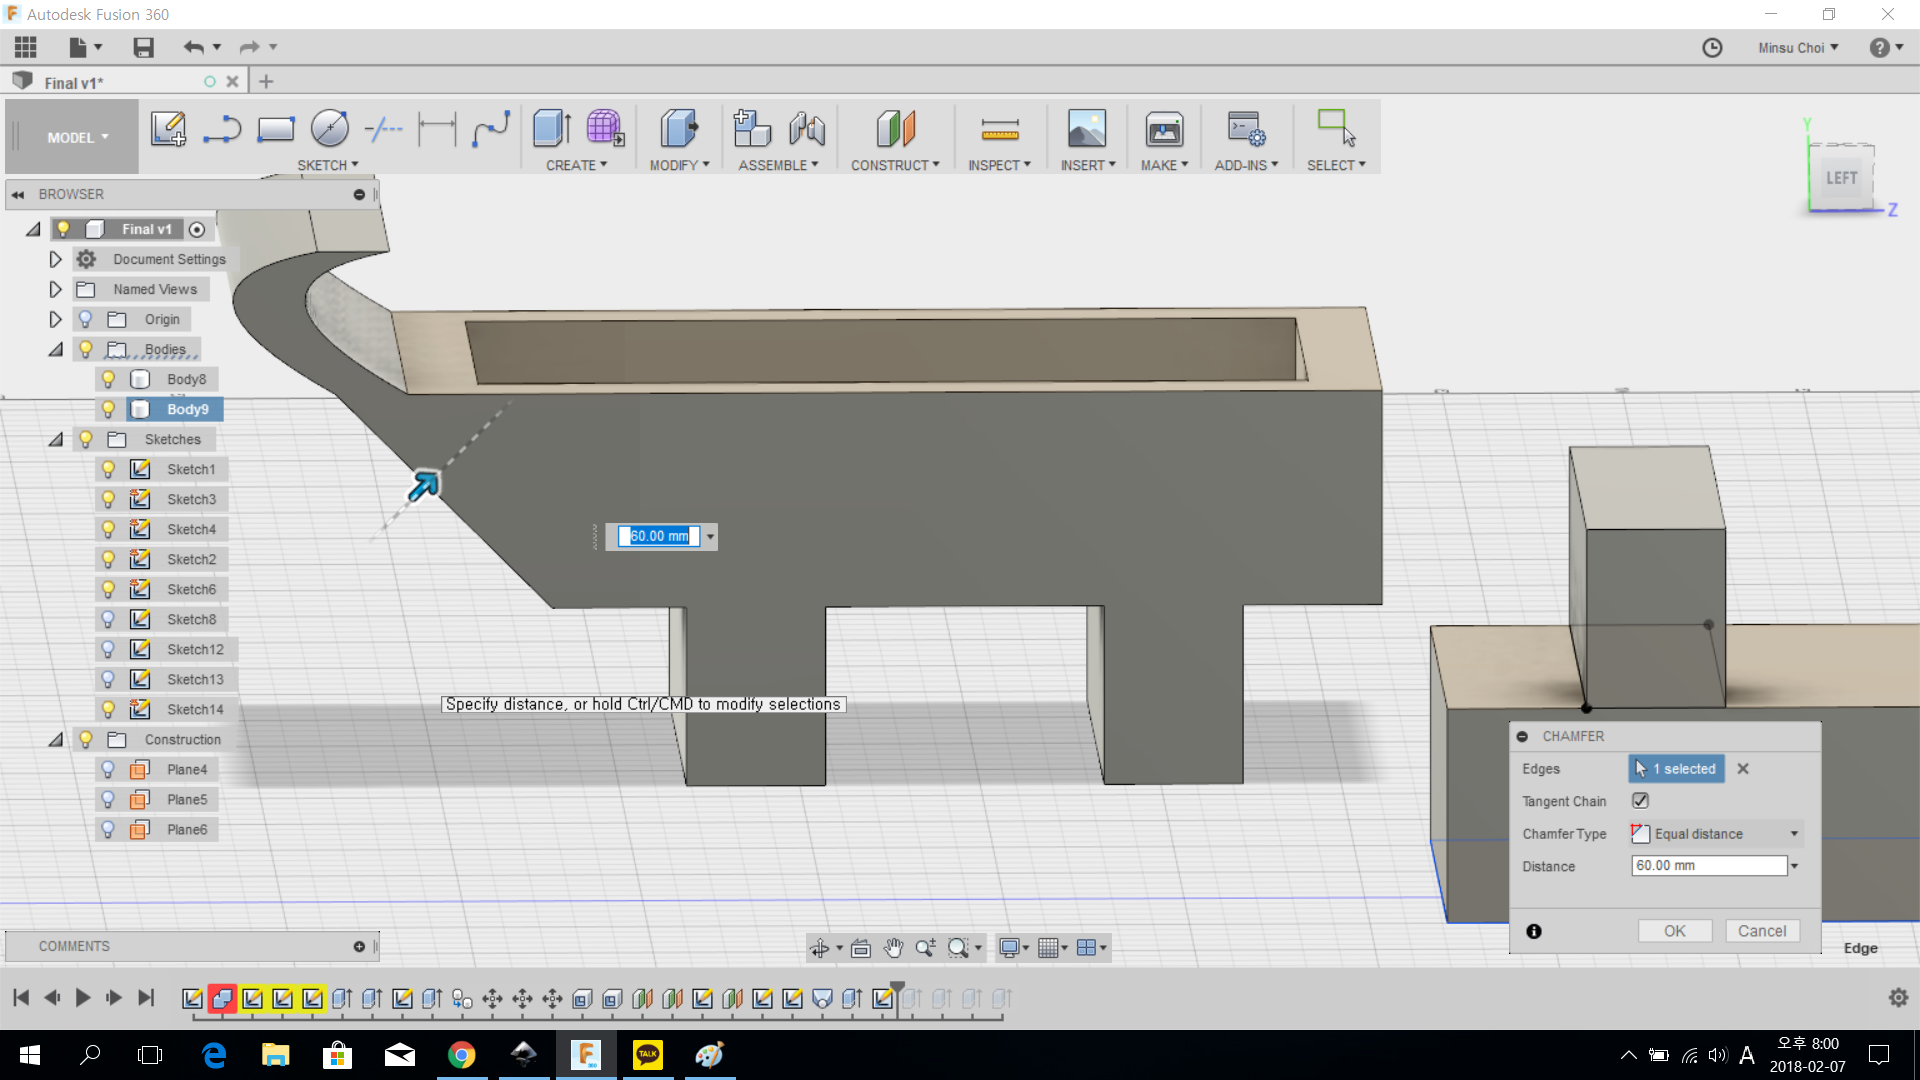Click the Scripts and Add-Ins icon
1920x1080 pixels.
(1246, 129)
